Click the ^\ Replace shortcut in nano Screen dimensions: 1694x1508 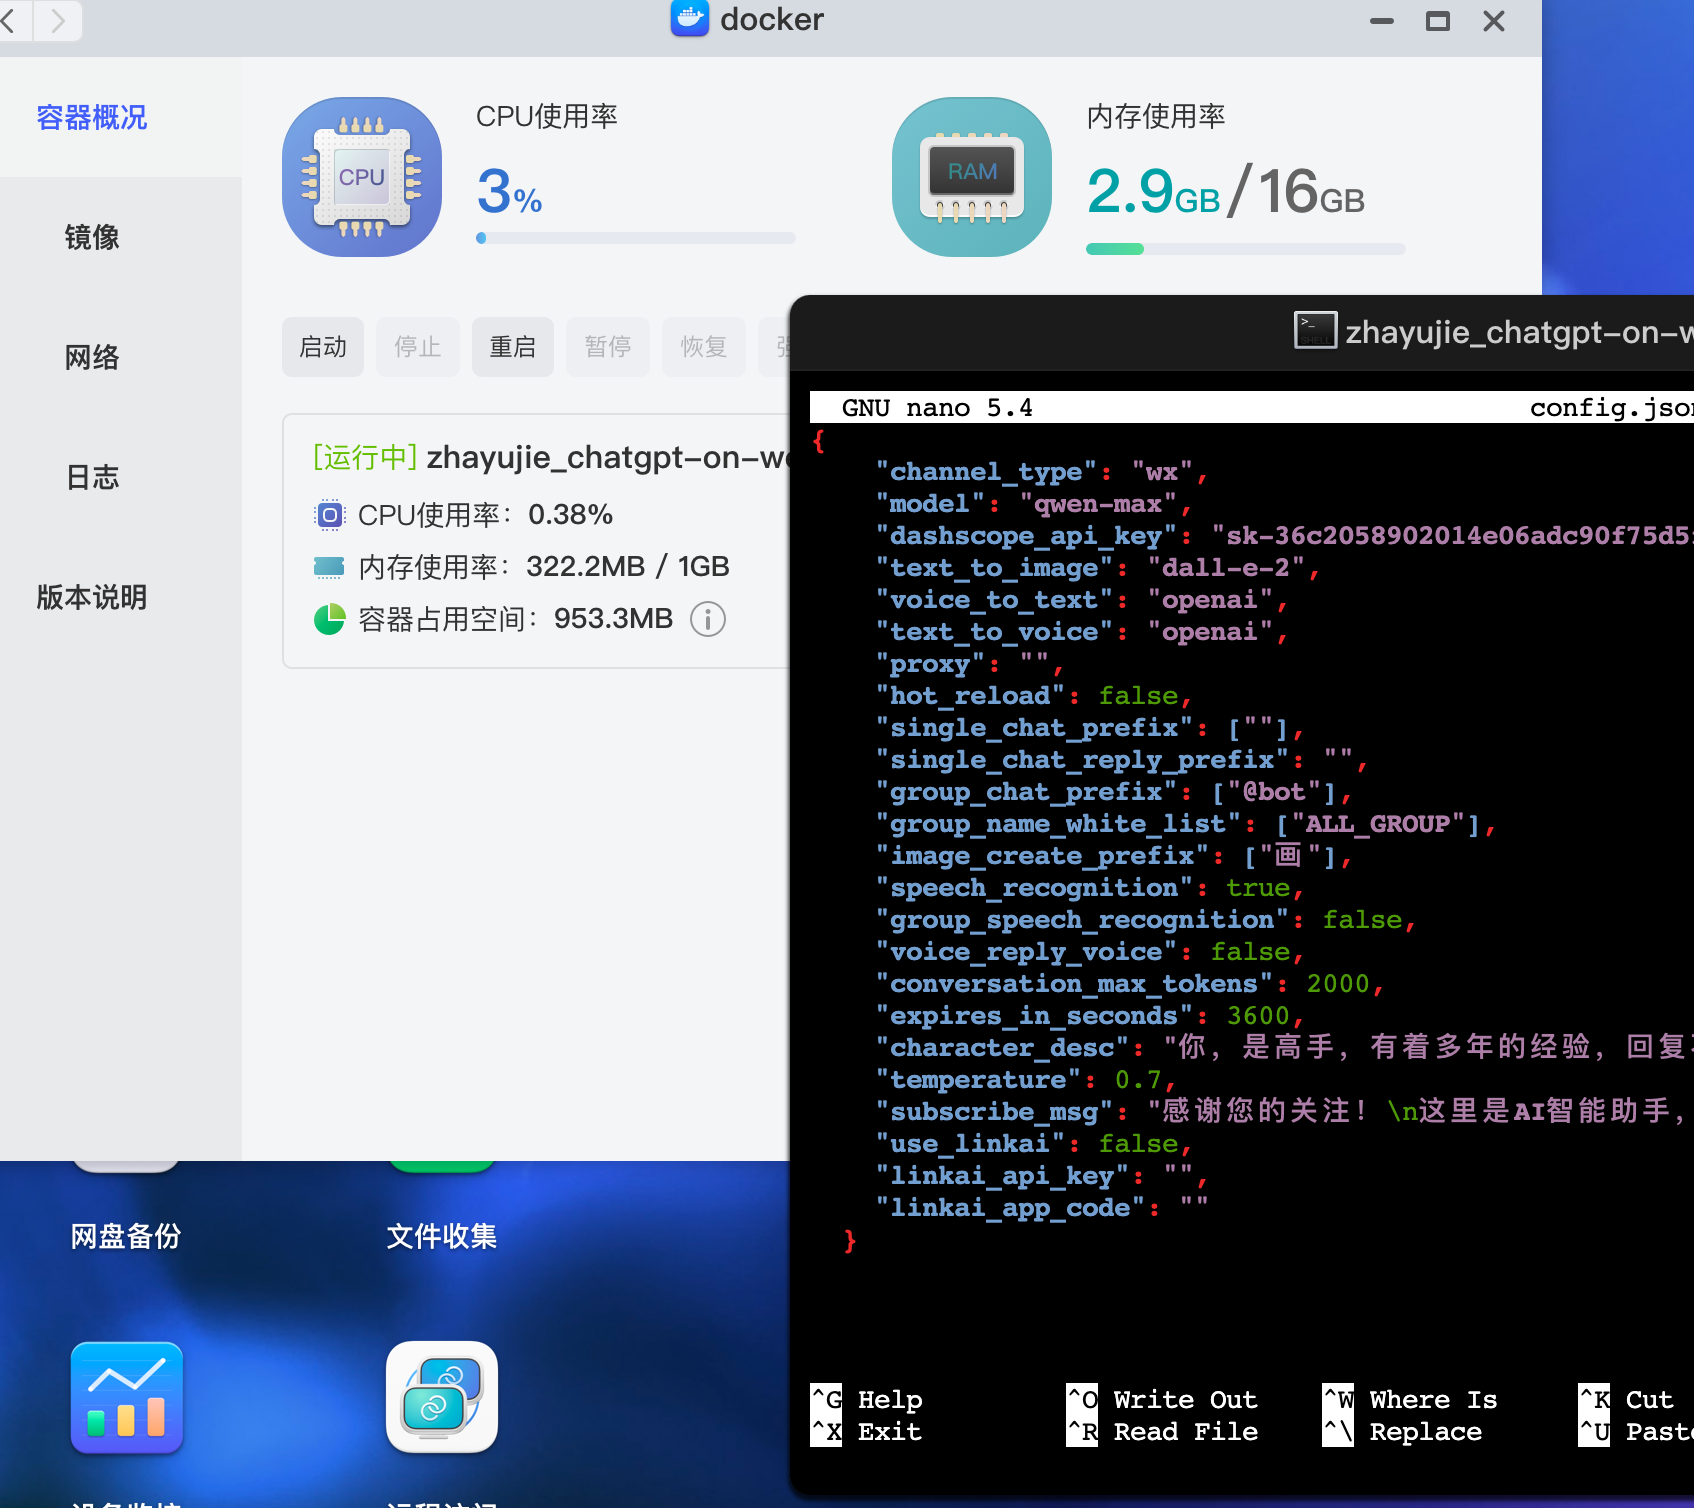[x=1402, y=1431]
